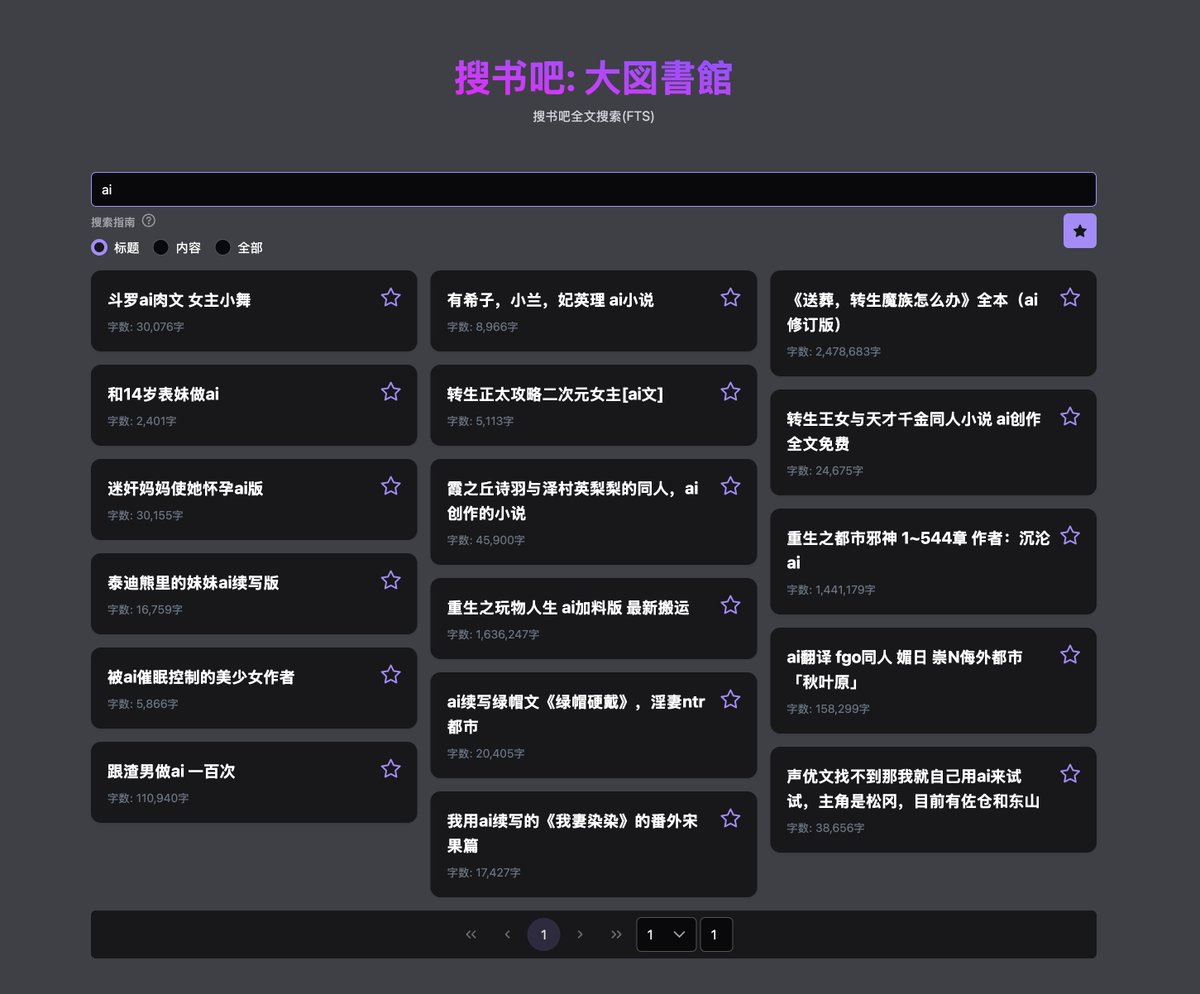1200x994 pixels.
Task: Click the 搜书吧: 大図書館 title
Action: tap(594, 79)
